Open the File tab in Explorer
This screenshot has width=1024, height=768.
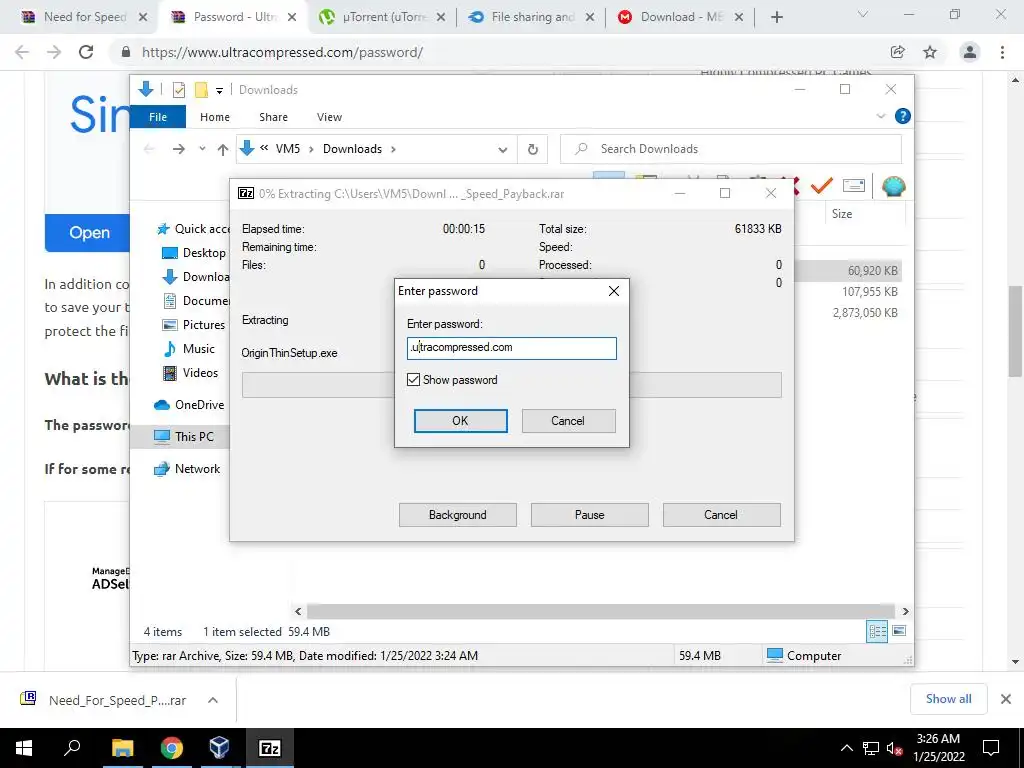(158, 117)
